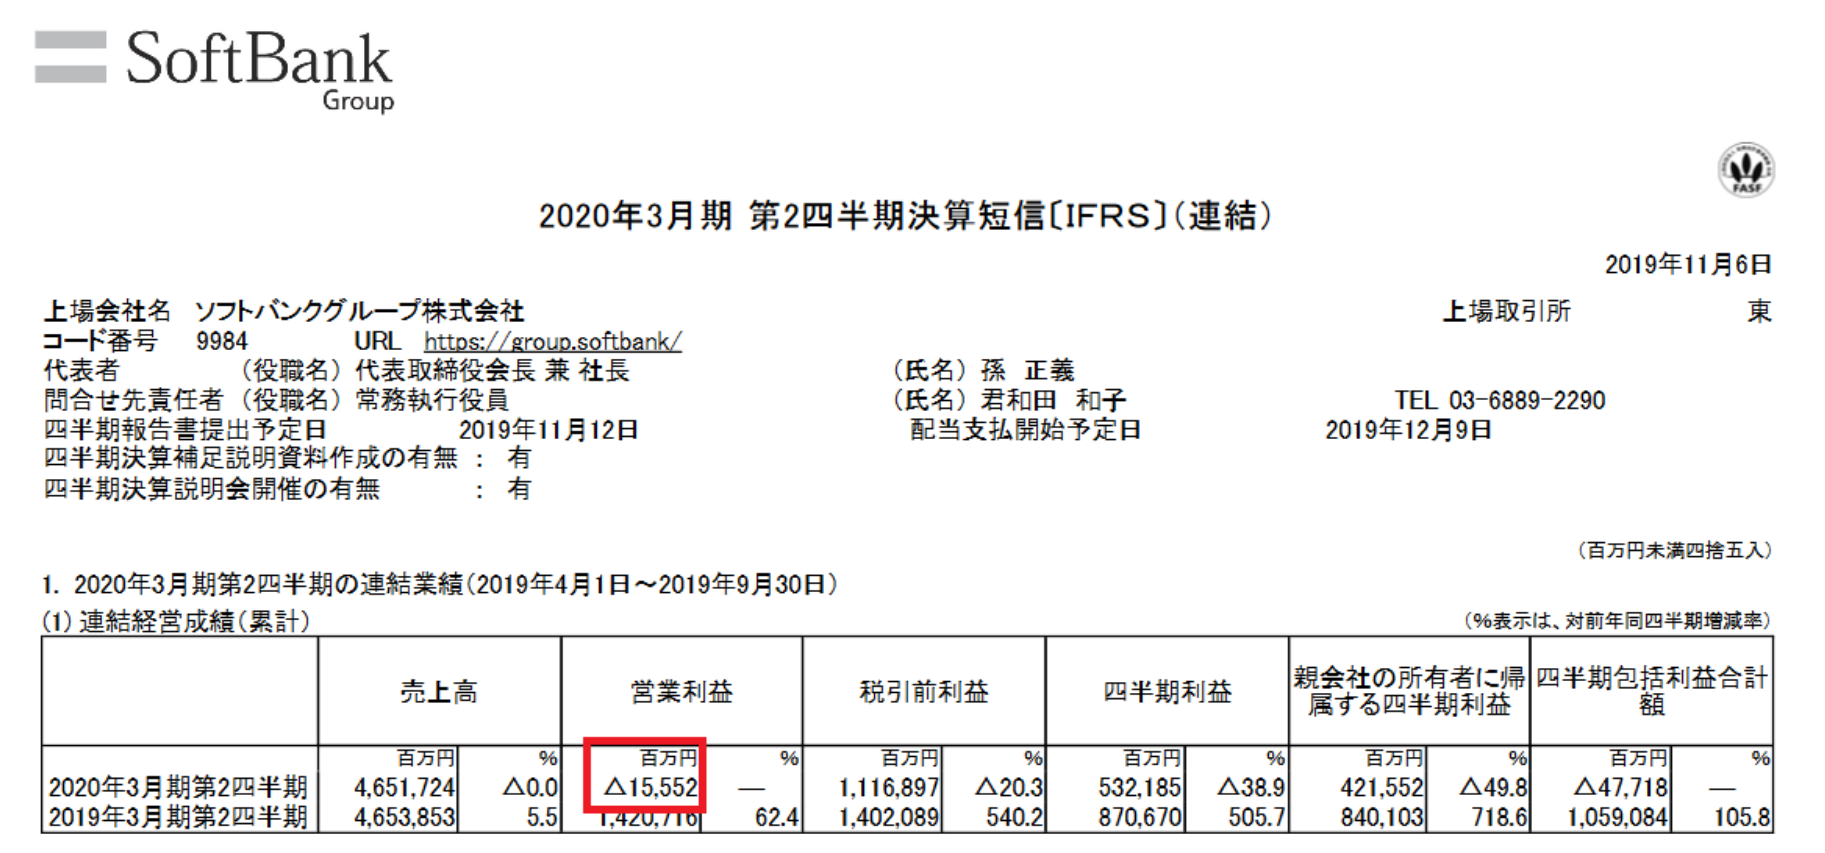The width and height of the screenshot is (1825, 853).
Task: Select the comprehensive income △47,718
Action: pos(1621,788)
